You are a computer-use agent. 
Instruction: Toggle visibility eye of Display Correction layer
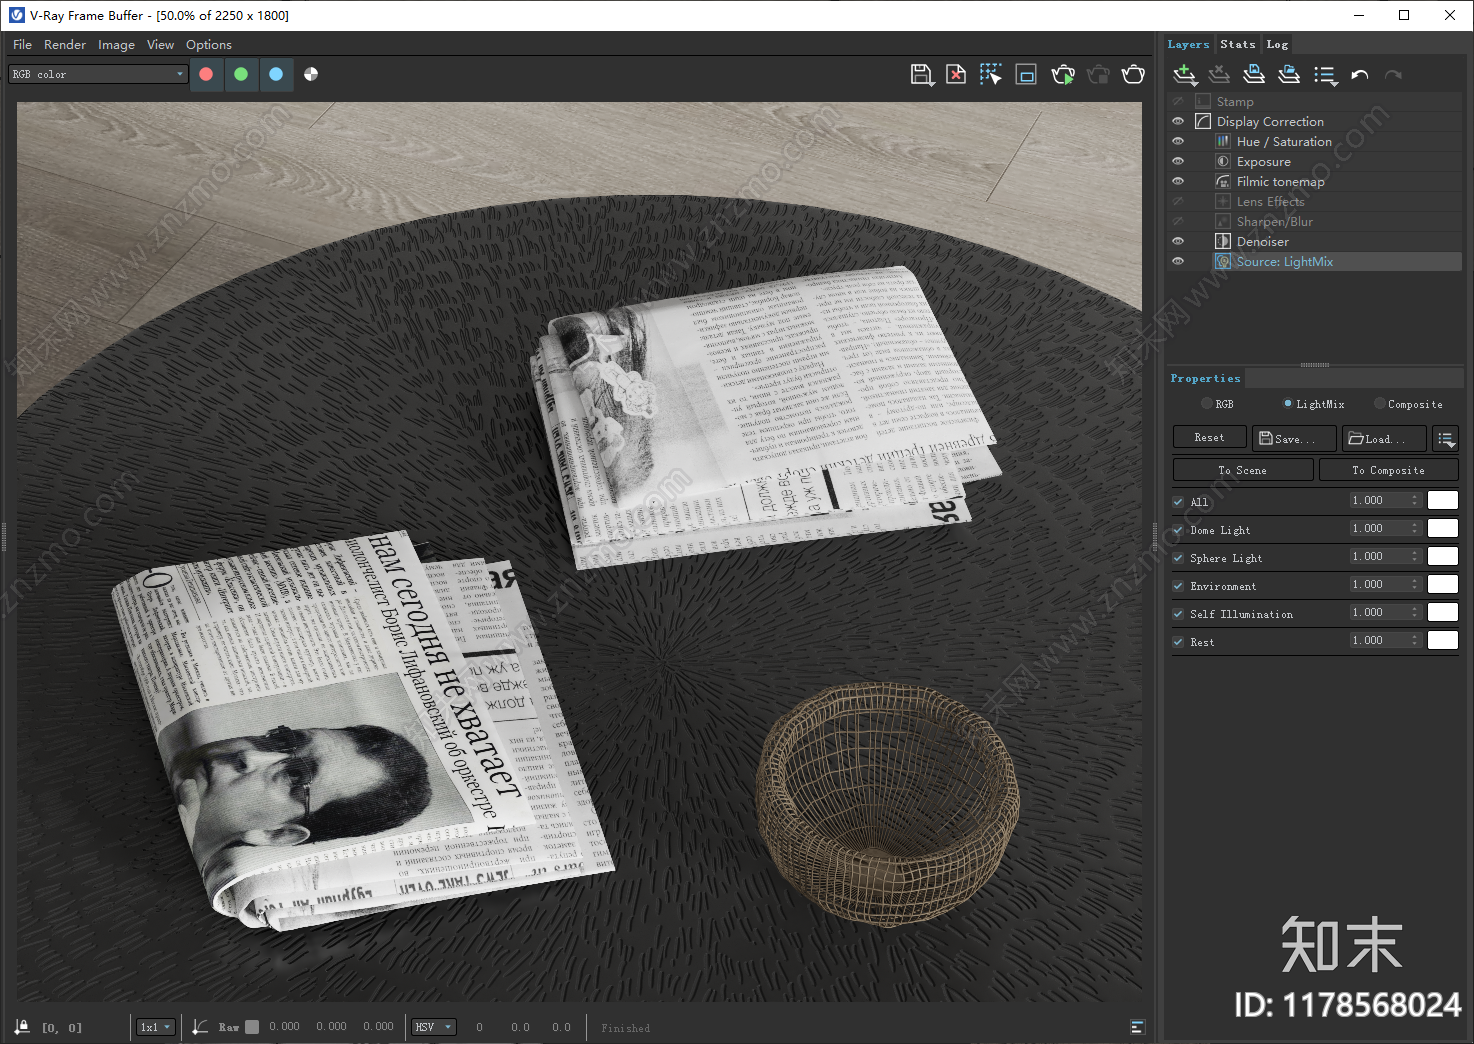point(1178,121)
